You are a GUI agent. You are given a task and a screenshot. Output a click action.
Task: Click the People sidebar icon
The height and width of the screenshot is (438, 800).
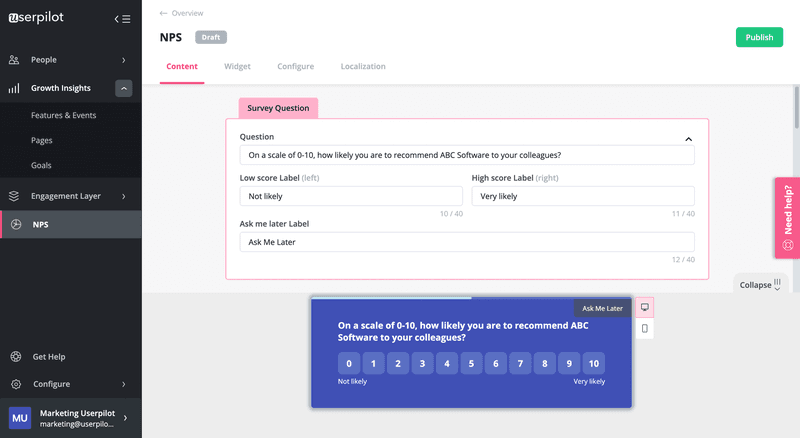[14, 60]
